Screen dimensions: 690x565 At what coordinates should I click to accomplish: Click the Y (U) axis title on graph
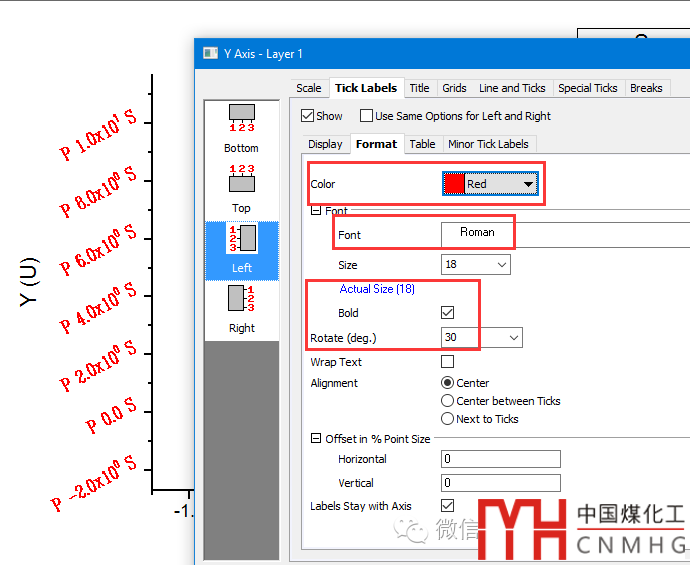[29, 282]
